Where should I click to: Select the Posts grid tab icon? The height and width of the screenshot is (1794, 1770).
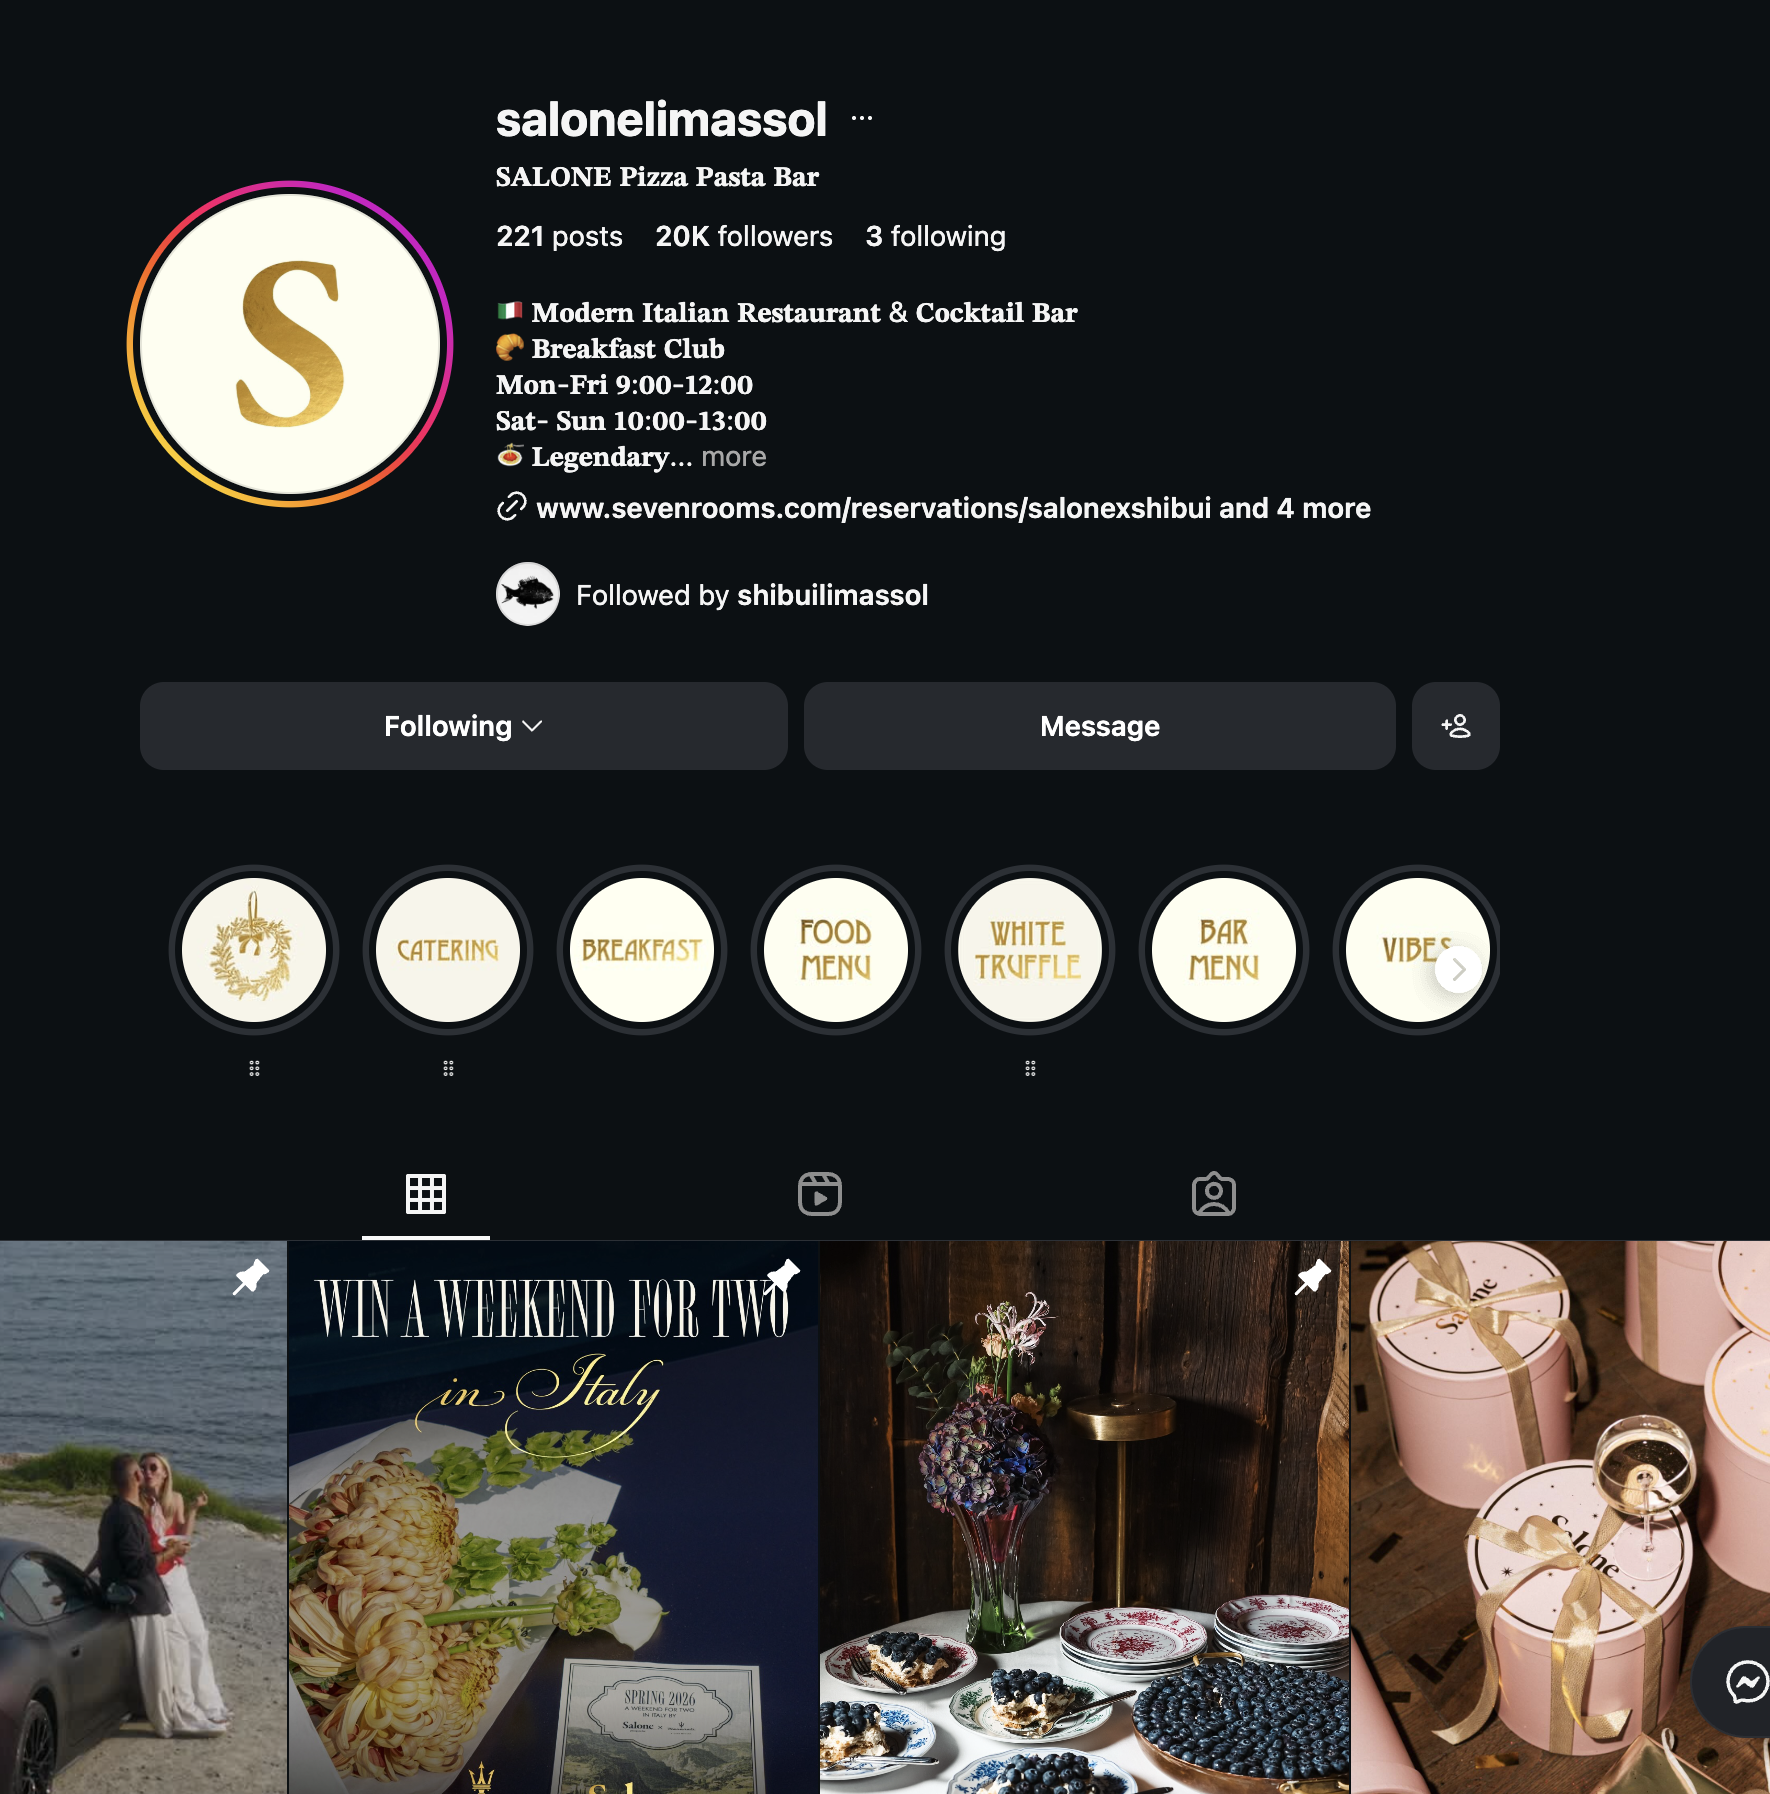pos(426,1194)
